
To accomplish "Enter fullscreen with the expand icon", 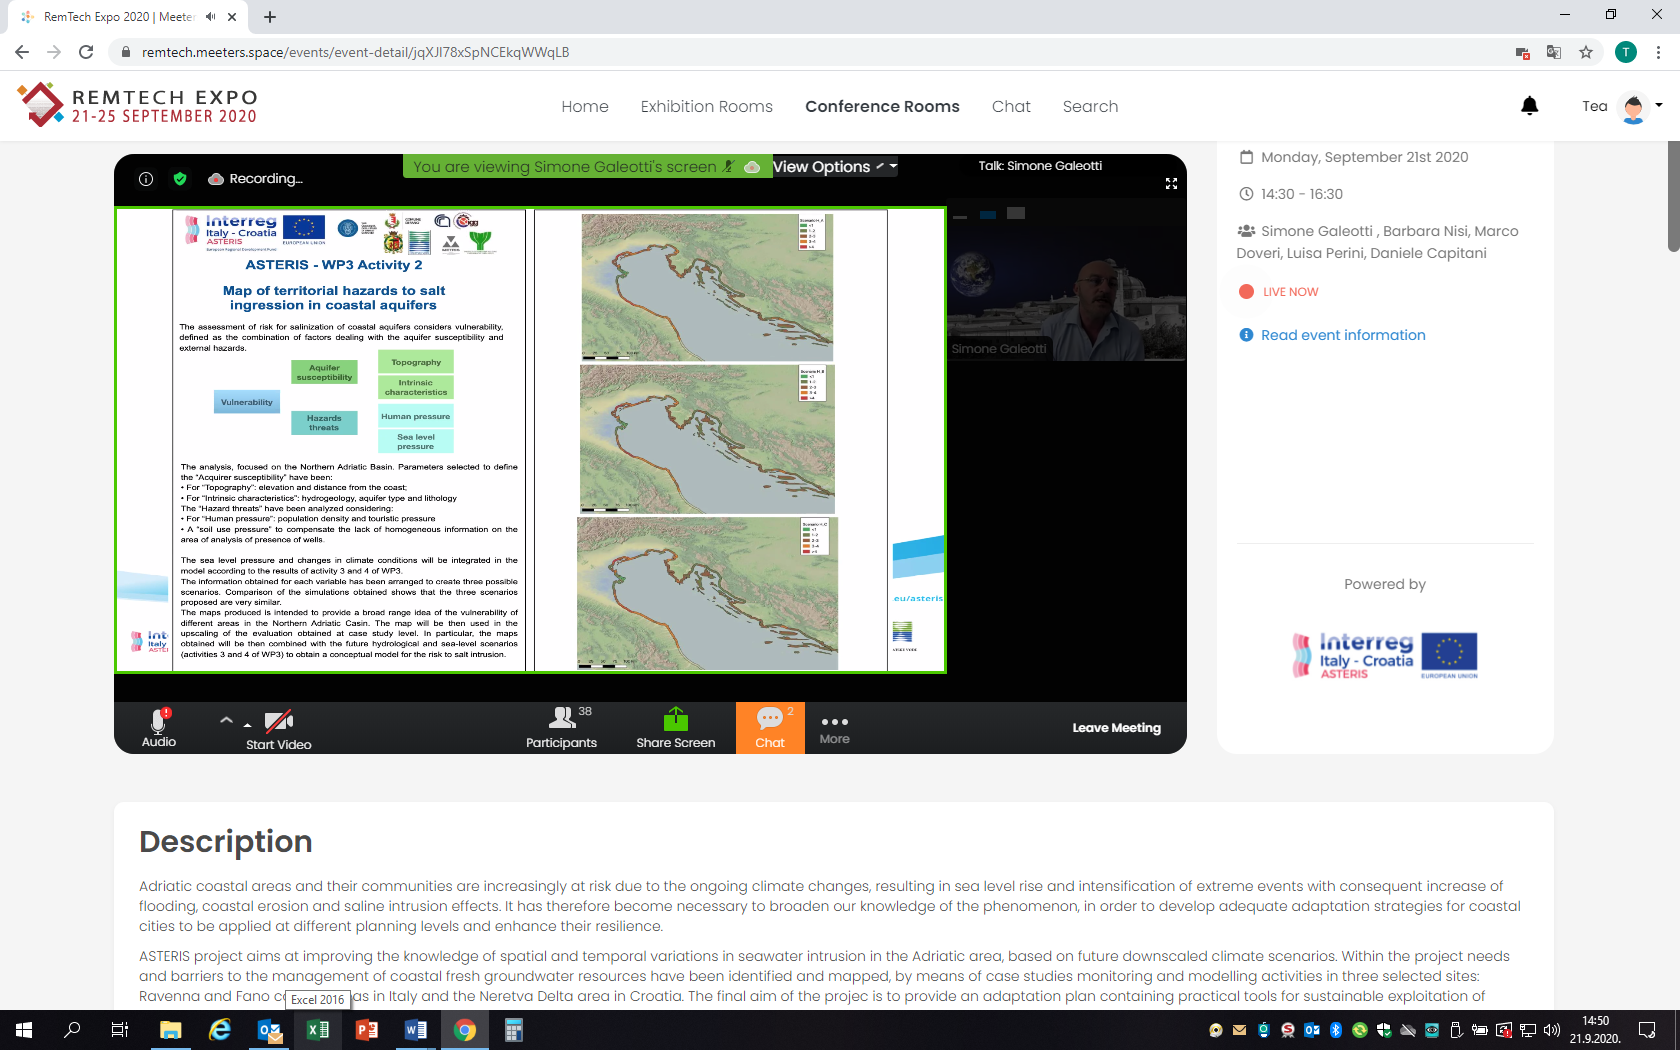I will [1171, 183].
